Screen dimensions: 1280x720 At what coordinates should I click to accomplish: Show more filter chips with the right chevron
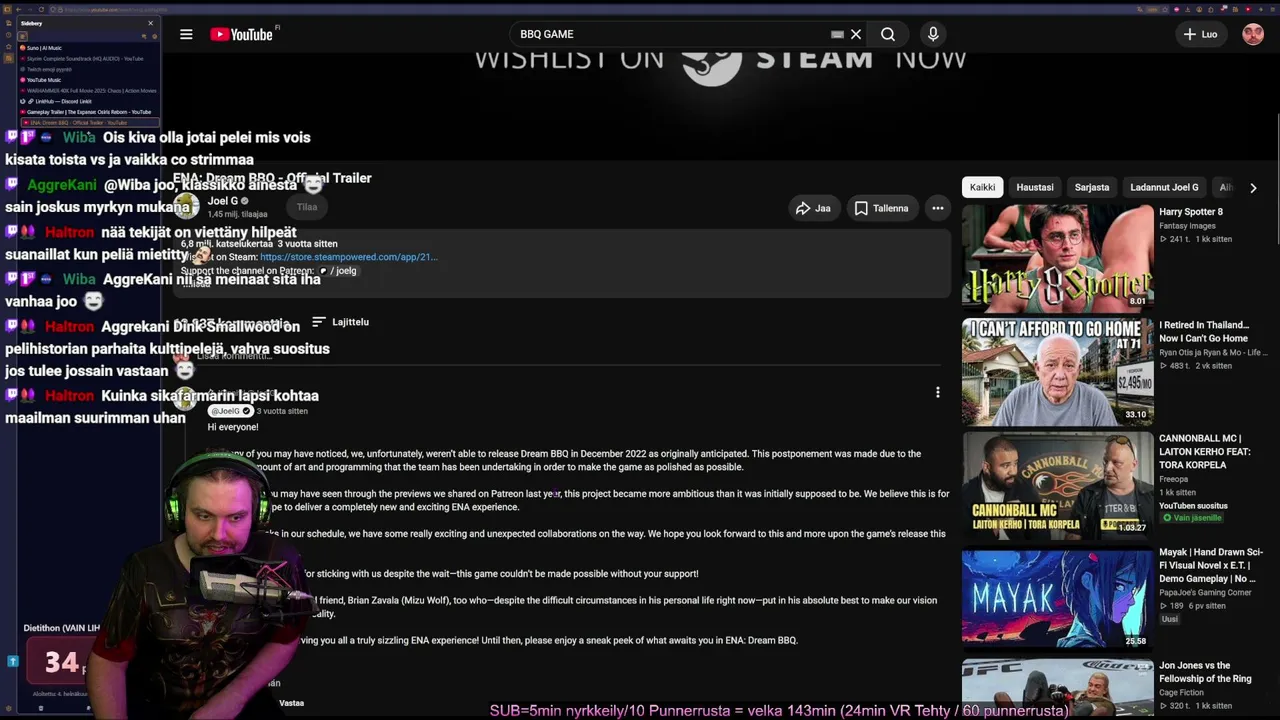tap(1253, 188)
